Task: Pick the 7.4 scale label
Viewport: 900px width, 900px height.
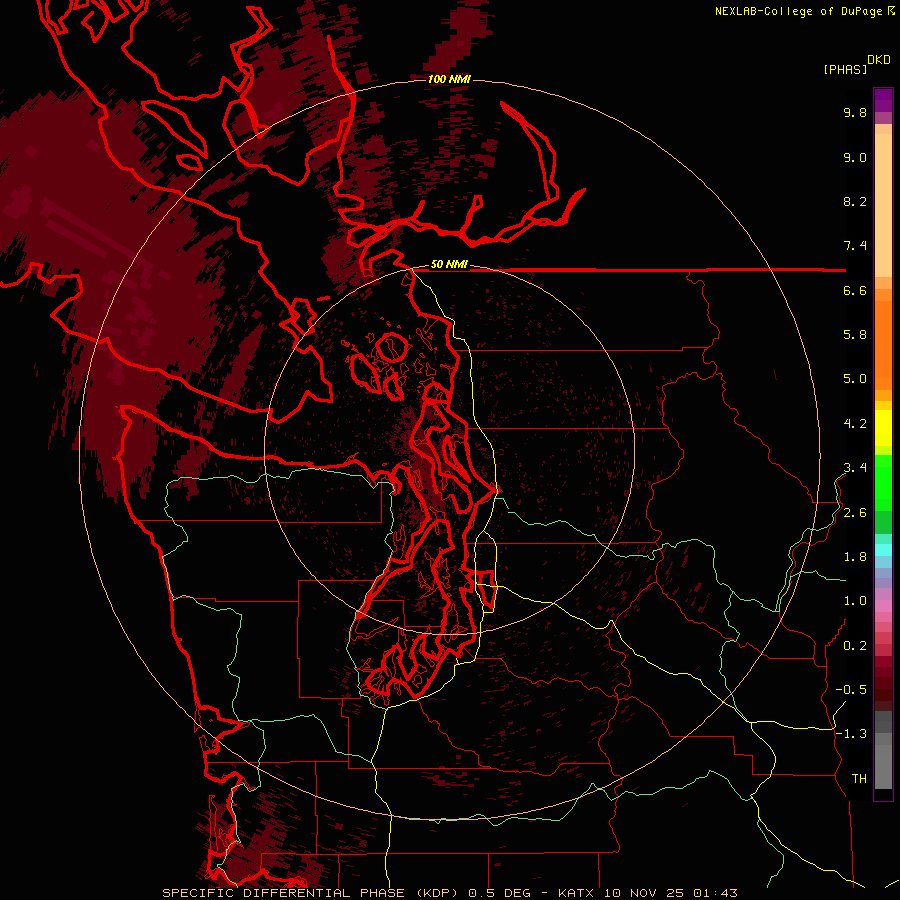Action: pos(855,246)
